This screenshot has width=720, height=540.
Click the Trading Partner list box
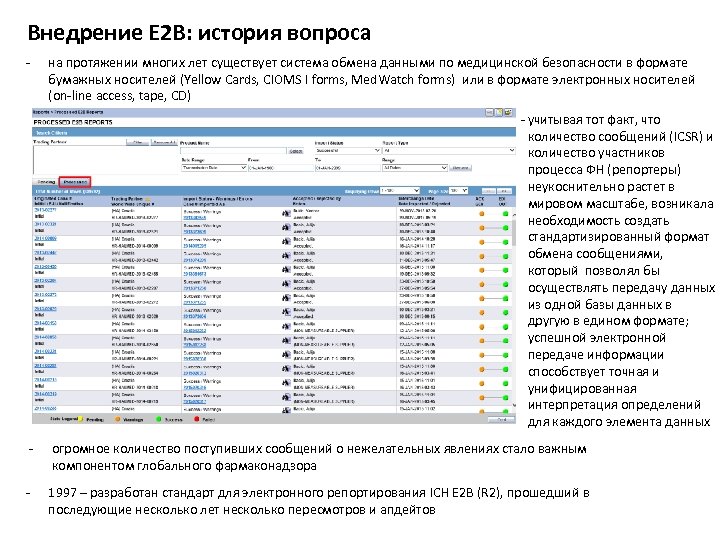[105, 159]
